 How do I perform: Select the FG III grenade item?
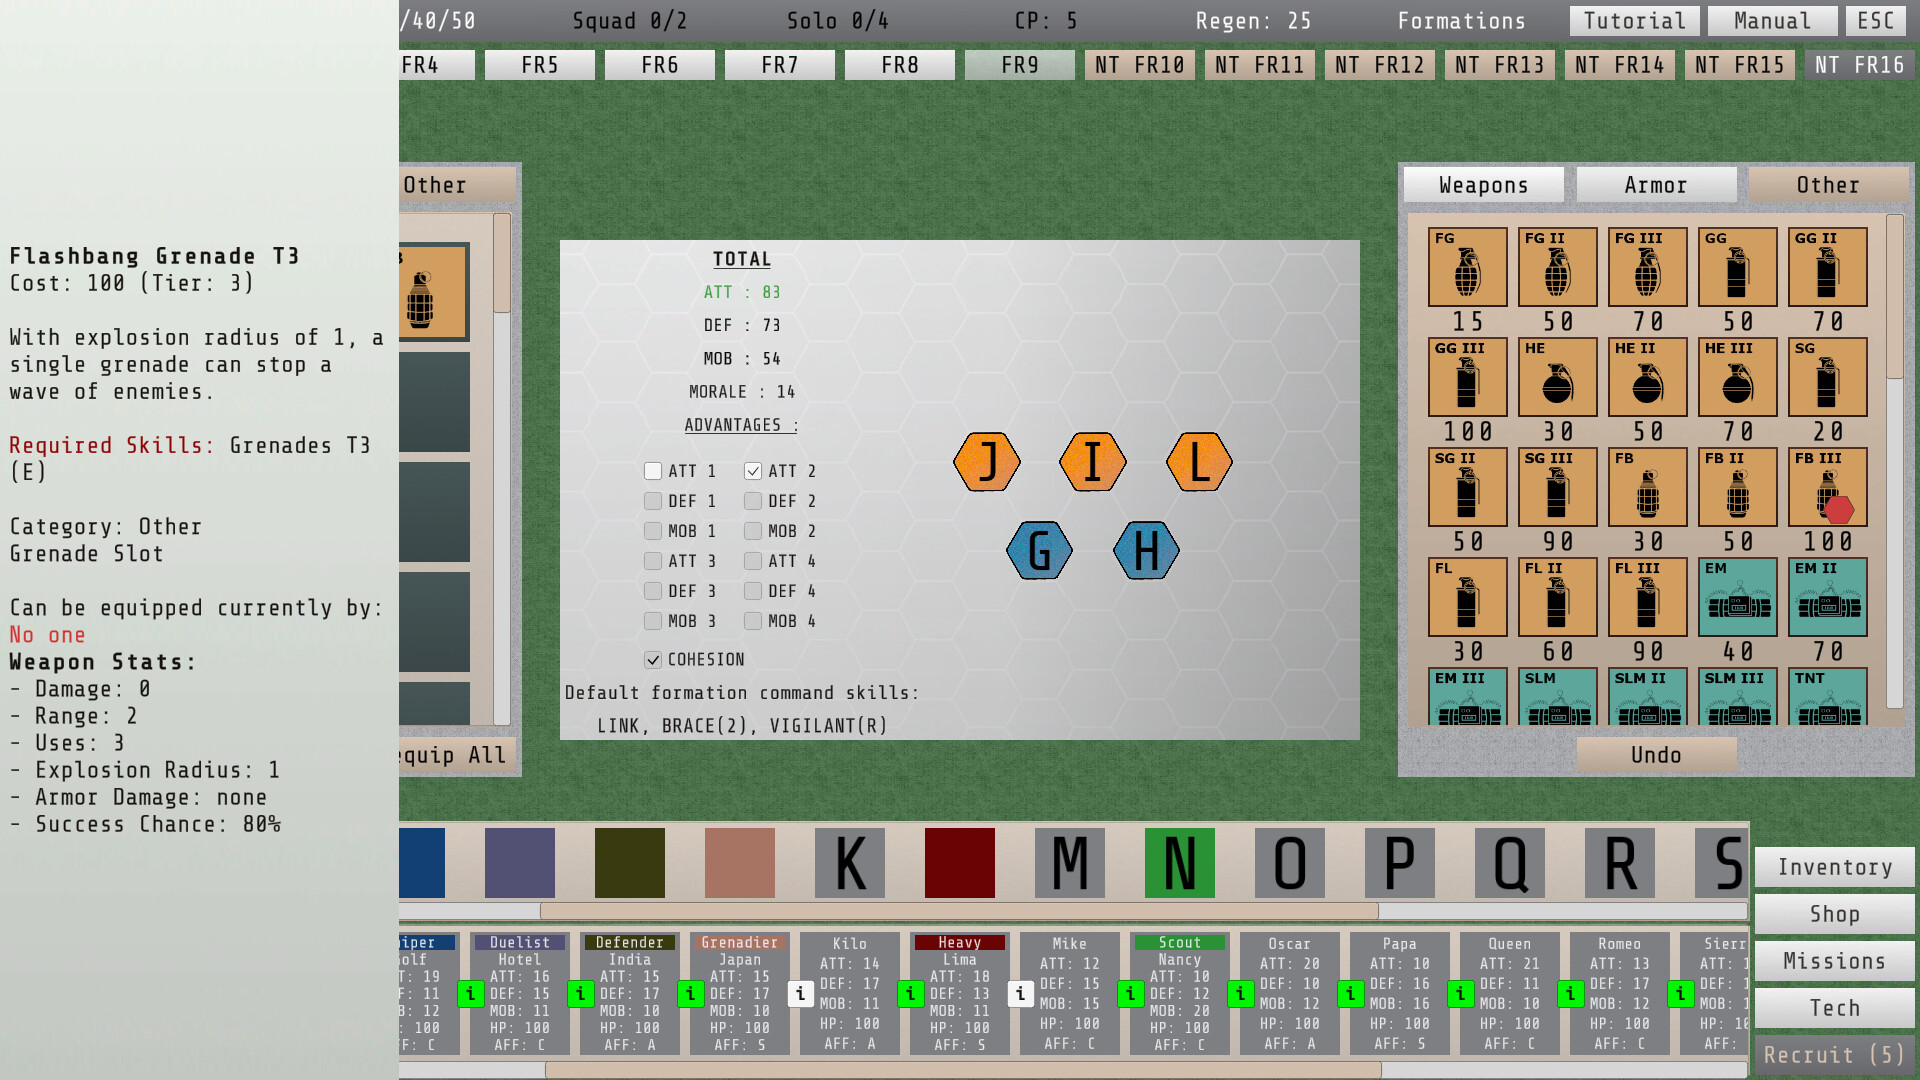click(x=1647, y=267)
